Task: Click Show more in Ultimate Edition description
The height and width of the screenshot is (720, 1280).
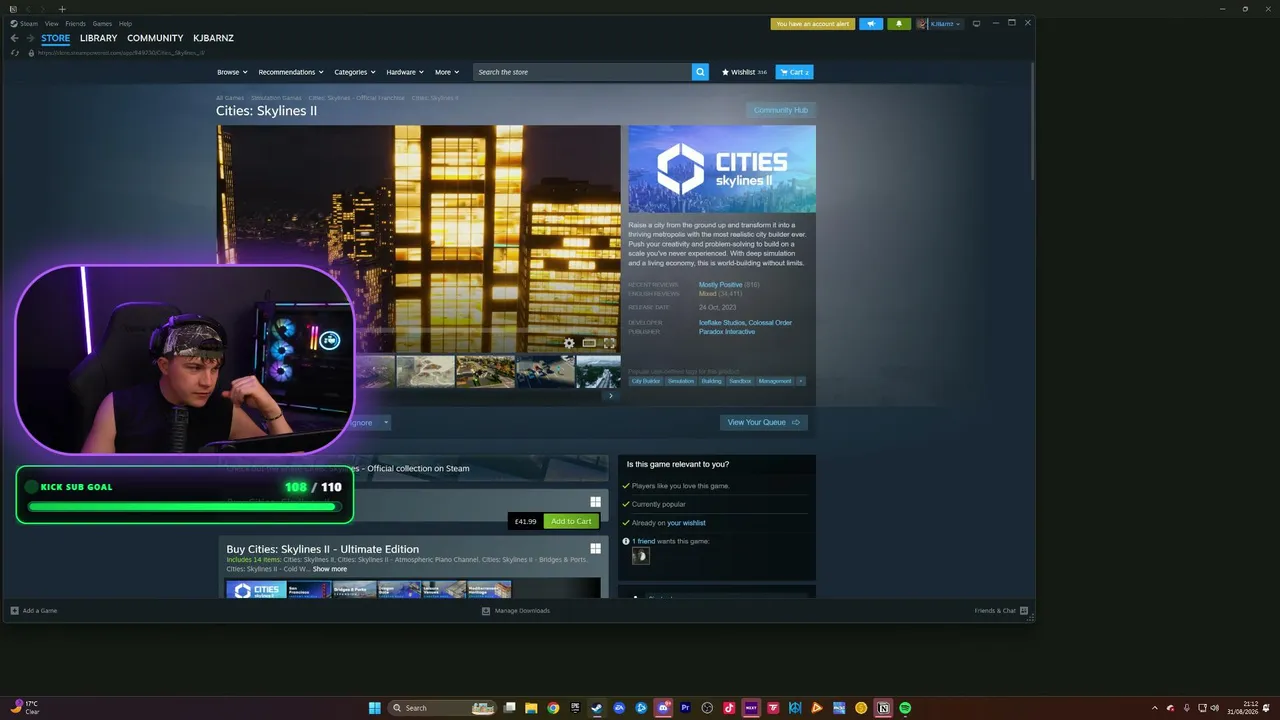Action: pos(330,569)
